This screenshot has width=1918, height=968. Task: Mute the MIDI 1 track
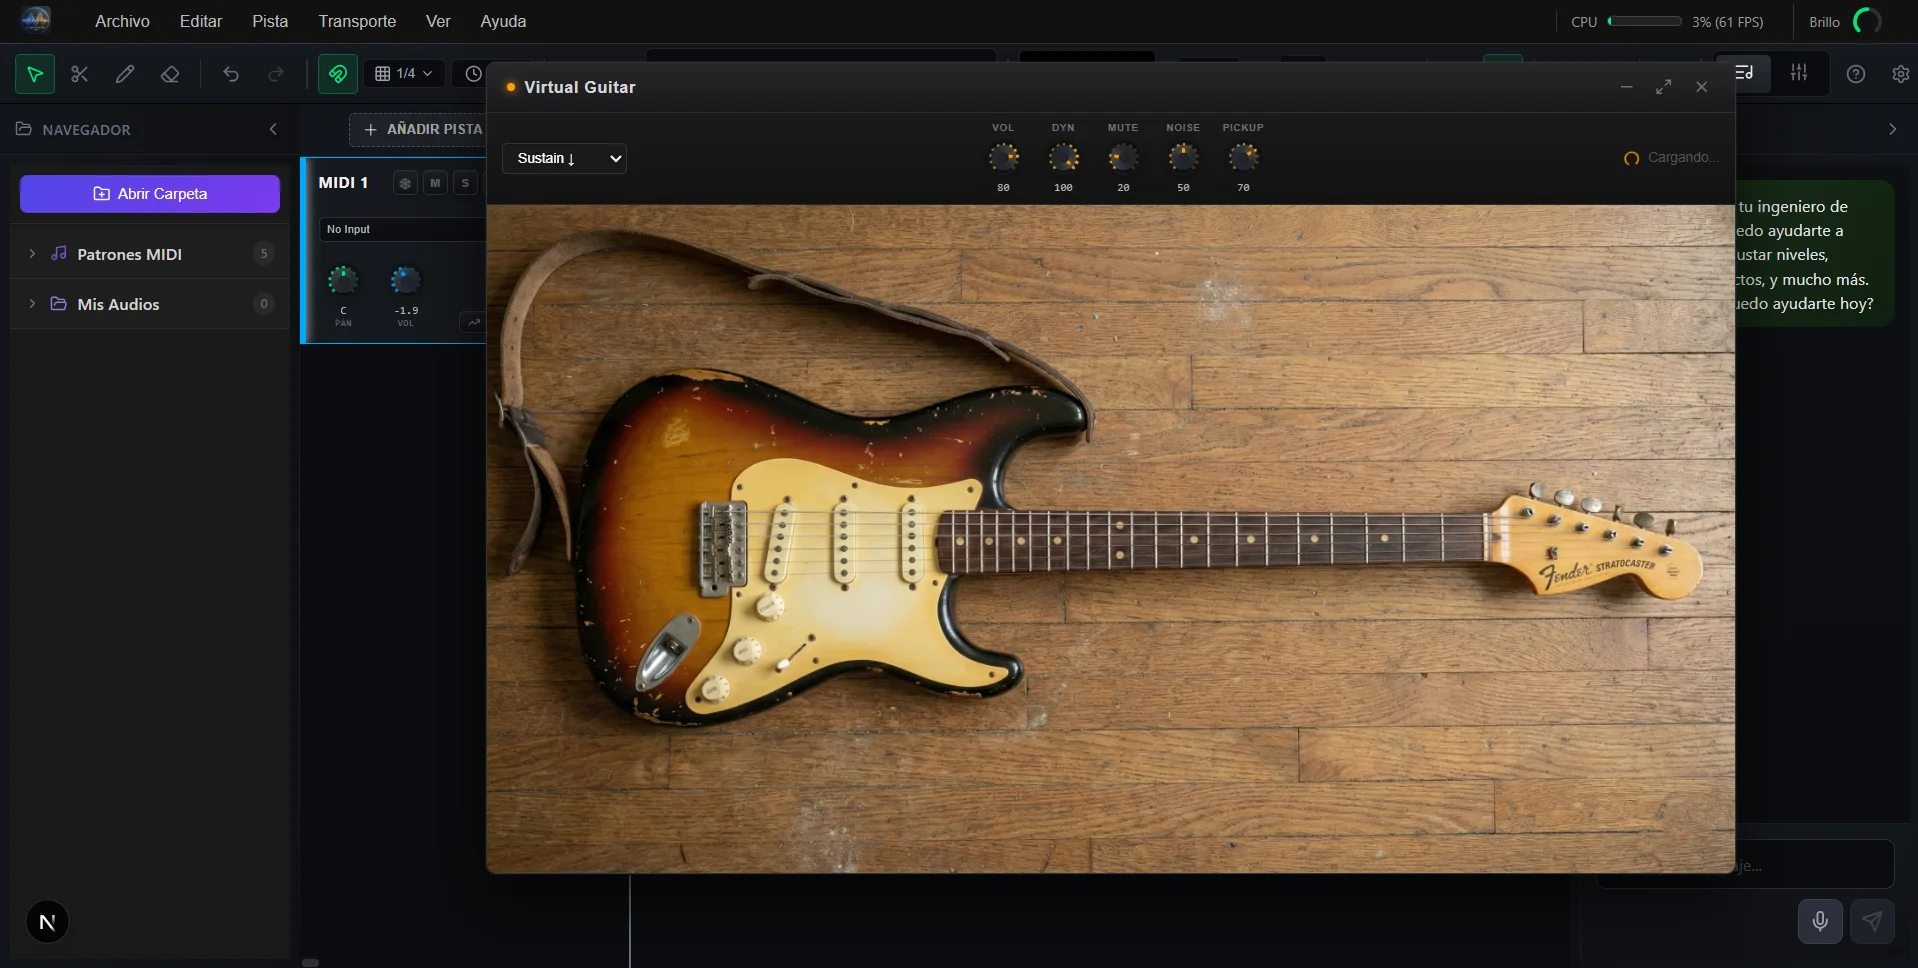(x=435, y=183)
